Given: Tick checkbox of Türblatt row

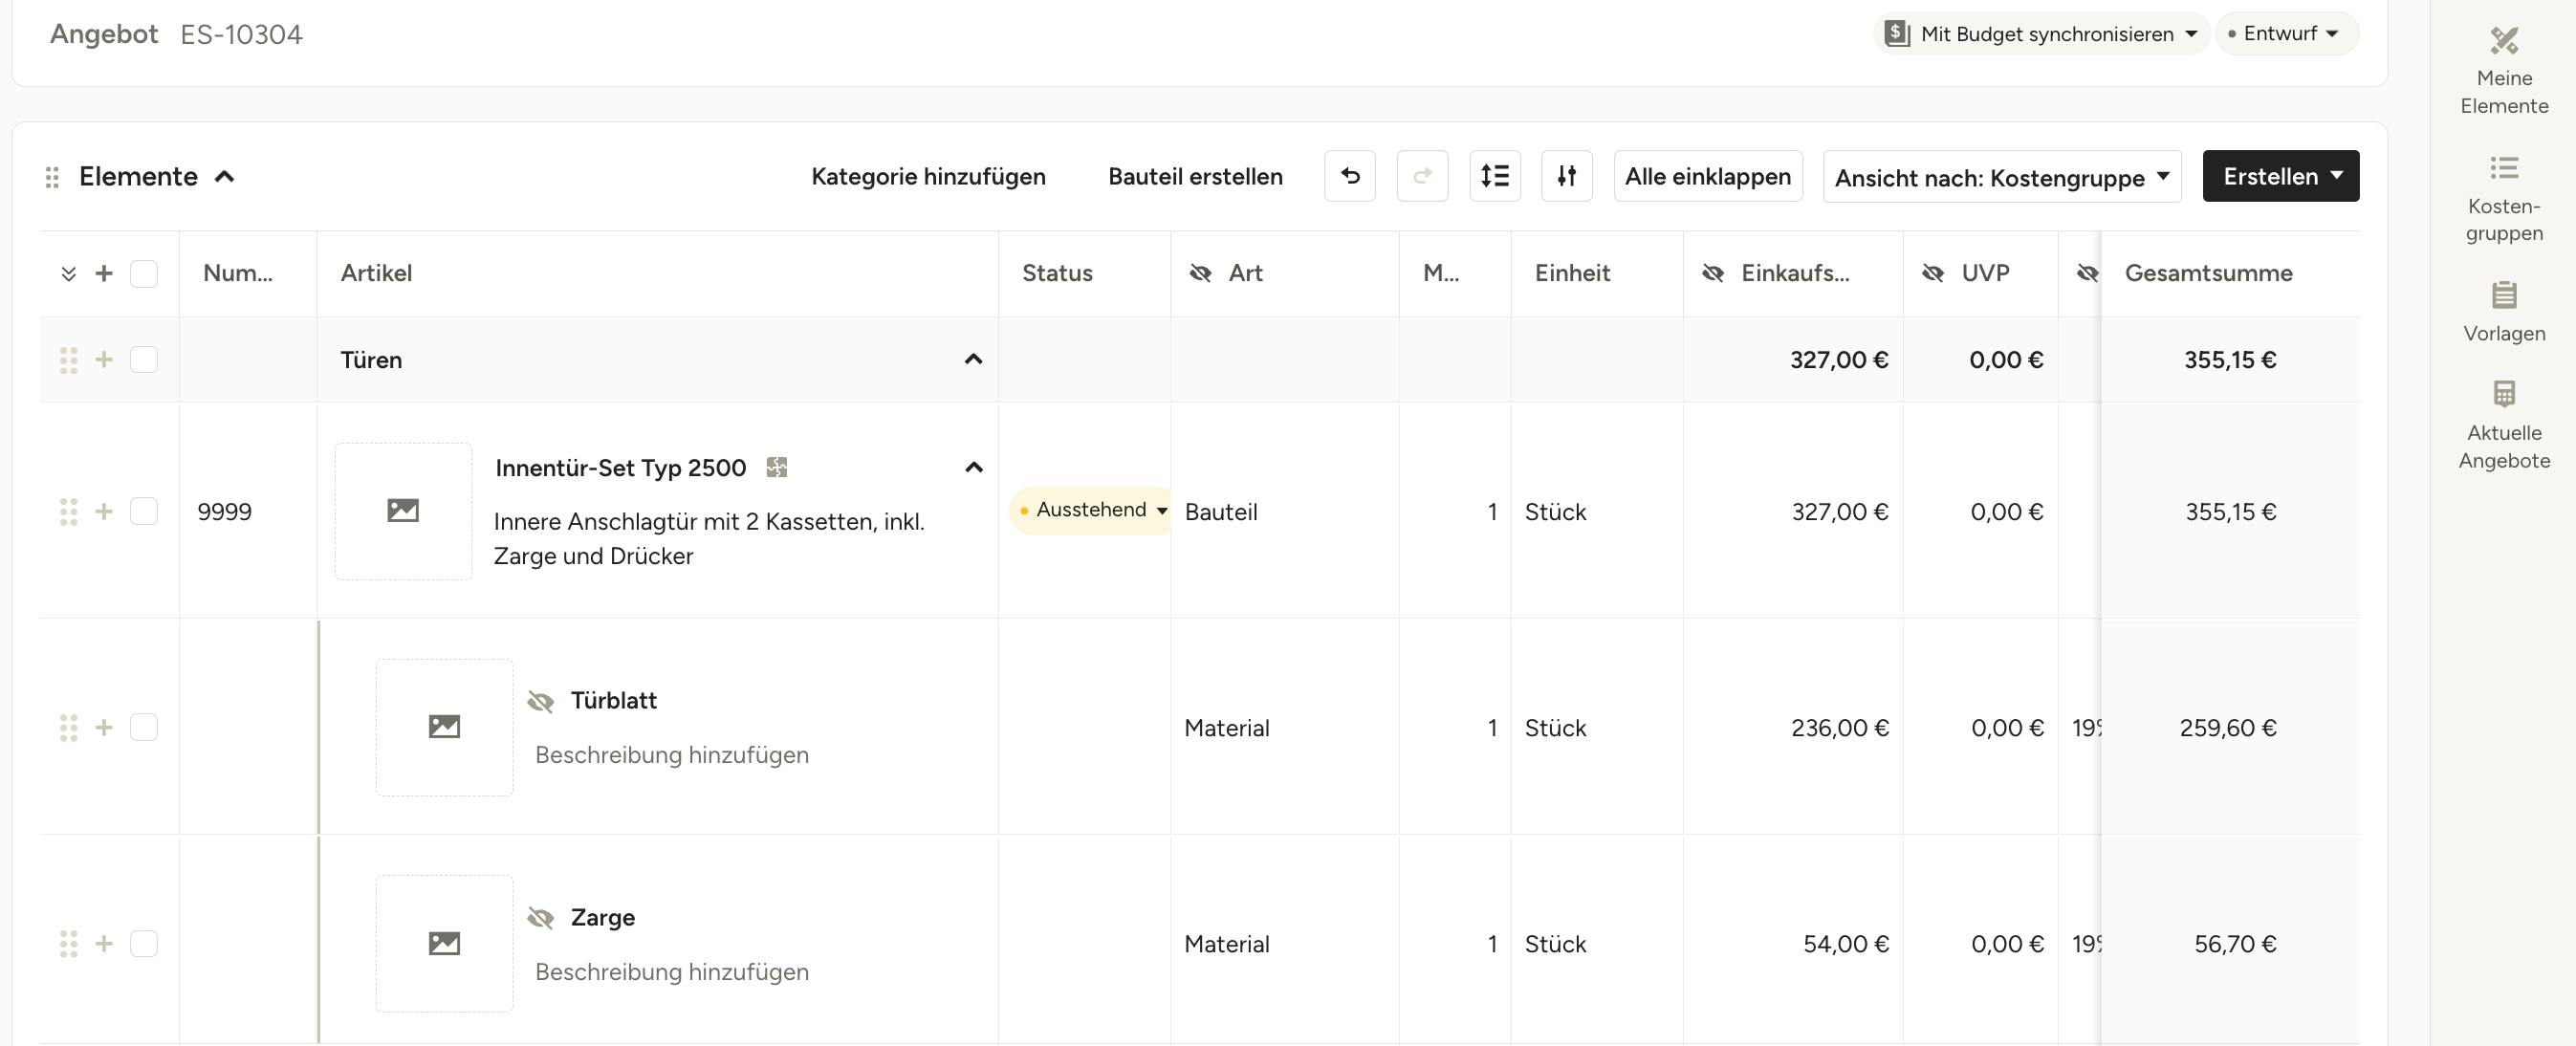Looking at the screenshot, I should [x=144, y=728].
